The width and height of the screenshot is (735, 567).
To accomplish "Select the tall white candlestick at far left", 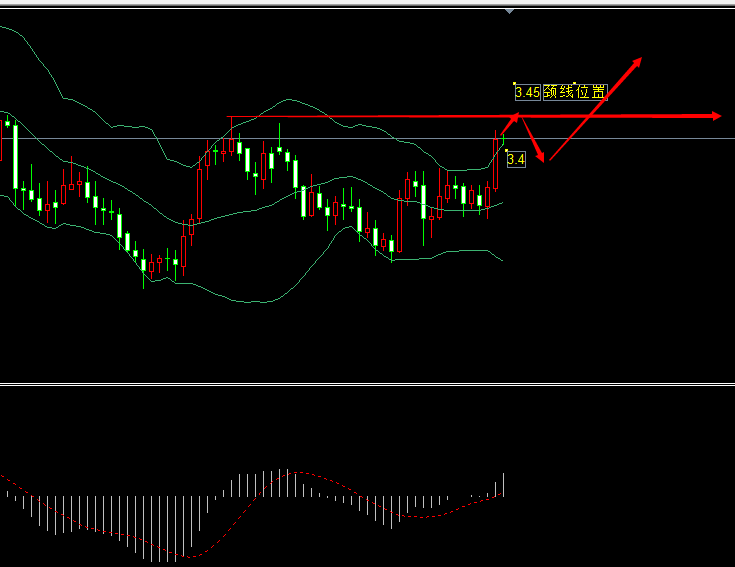I will pos(15,155).
